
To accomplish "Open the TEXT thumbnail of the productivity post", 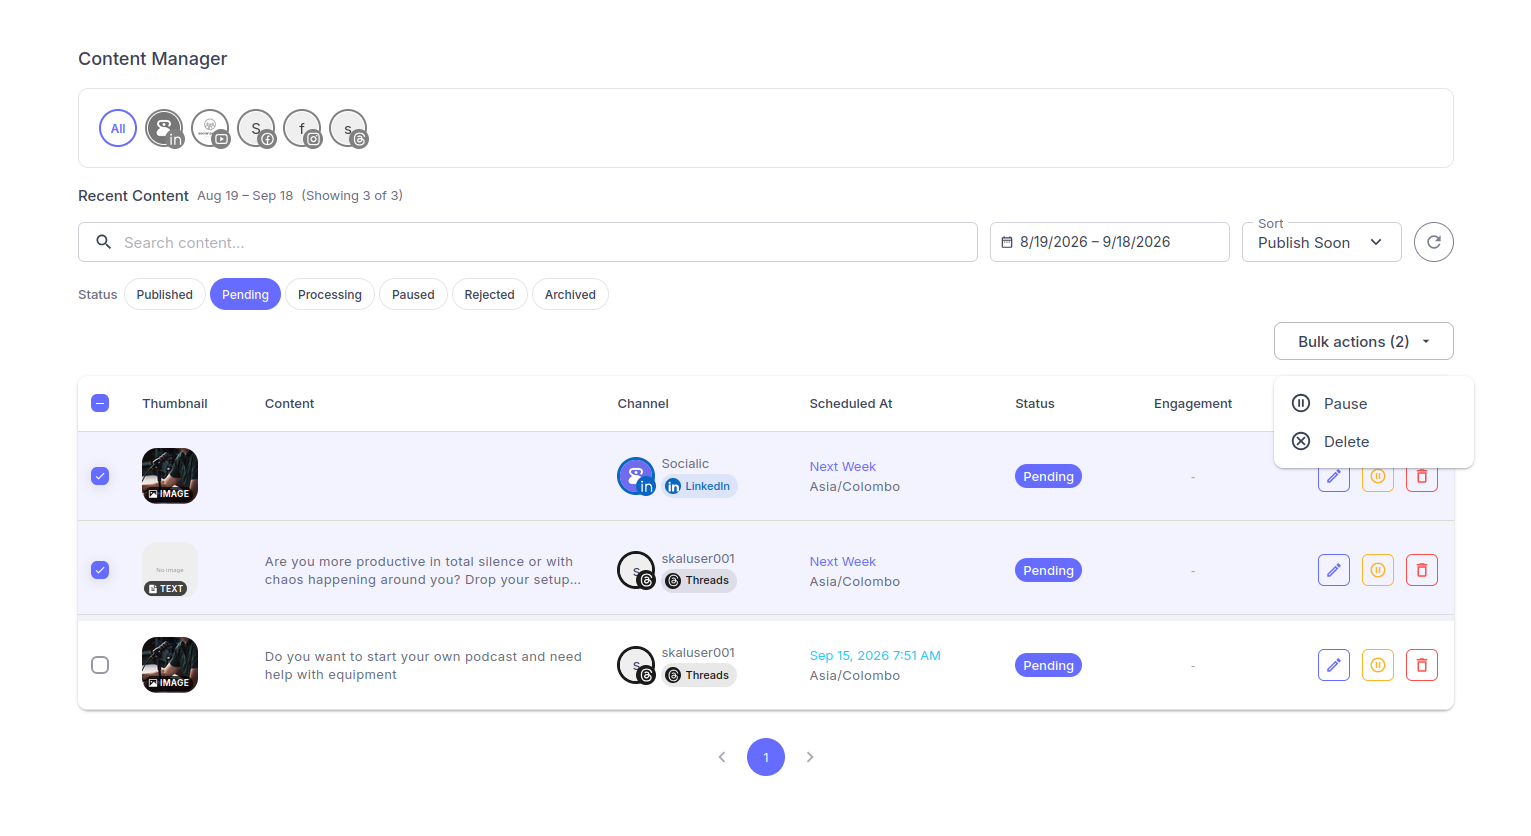I will 170,570.
